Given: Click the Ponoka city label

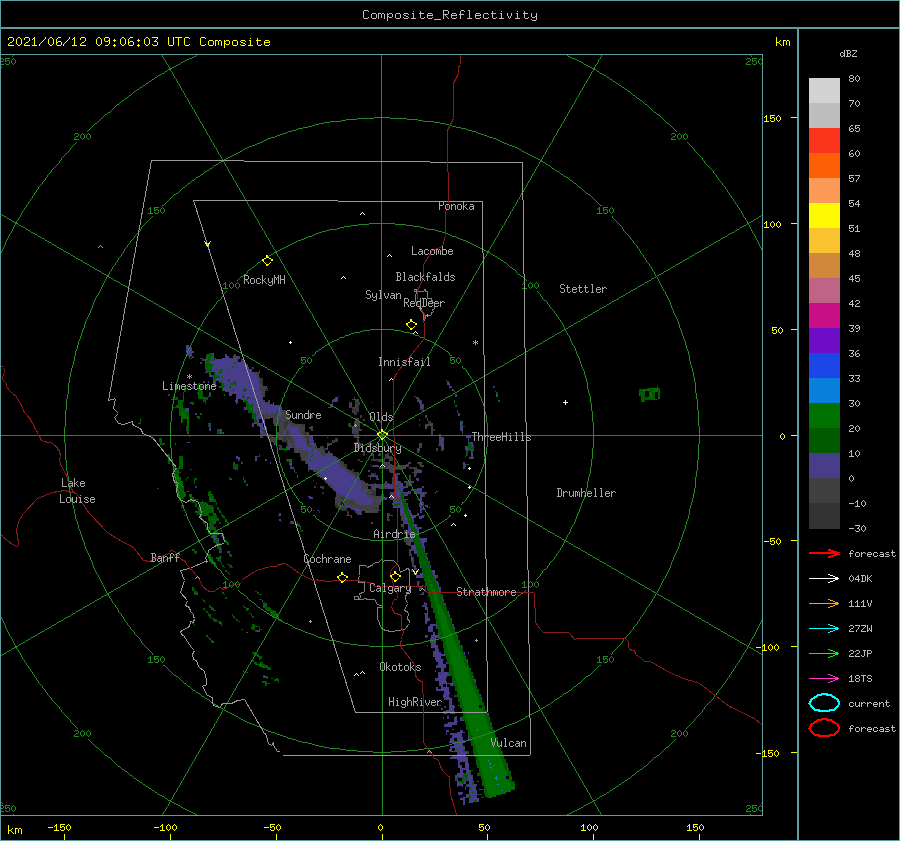Looking at the screenshot, I should click(x=456, y=206).
